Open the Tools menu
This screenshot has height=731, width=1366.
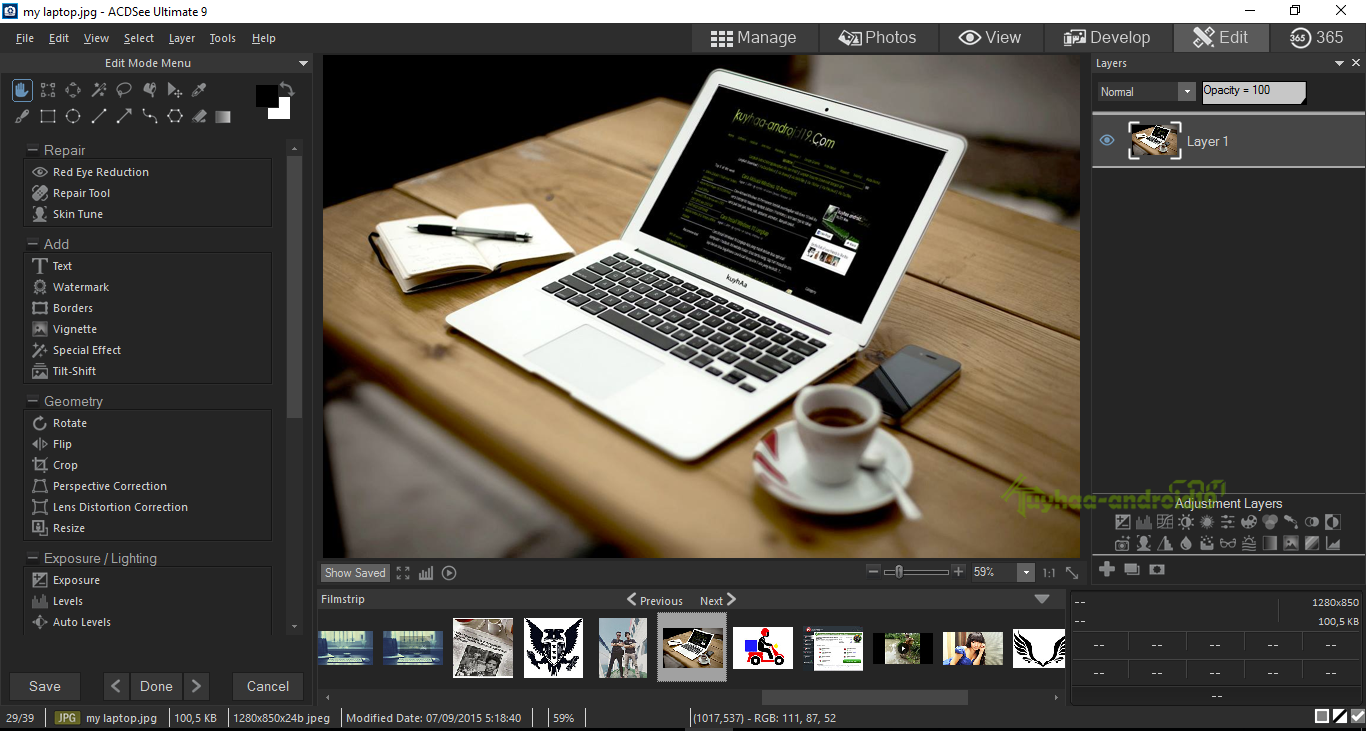(223, 38)
